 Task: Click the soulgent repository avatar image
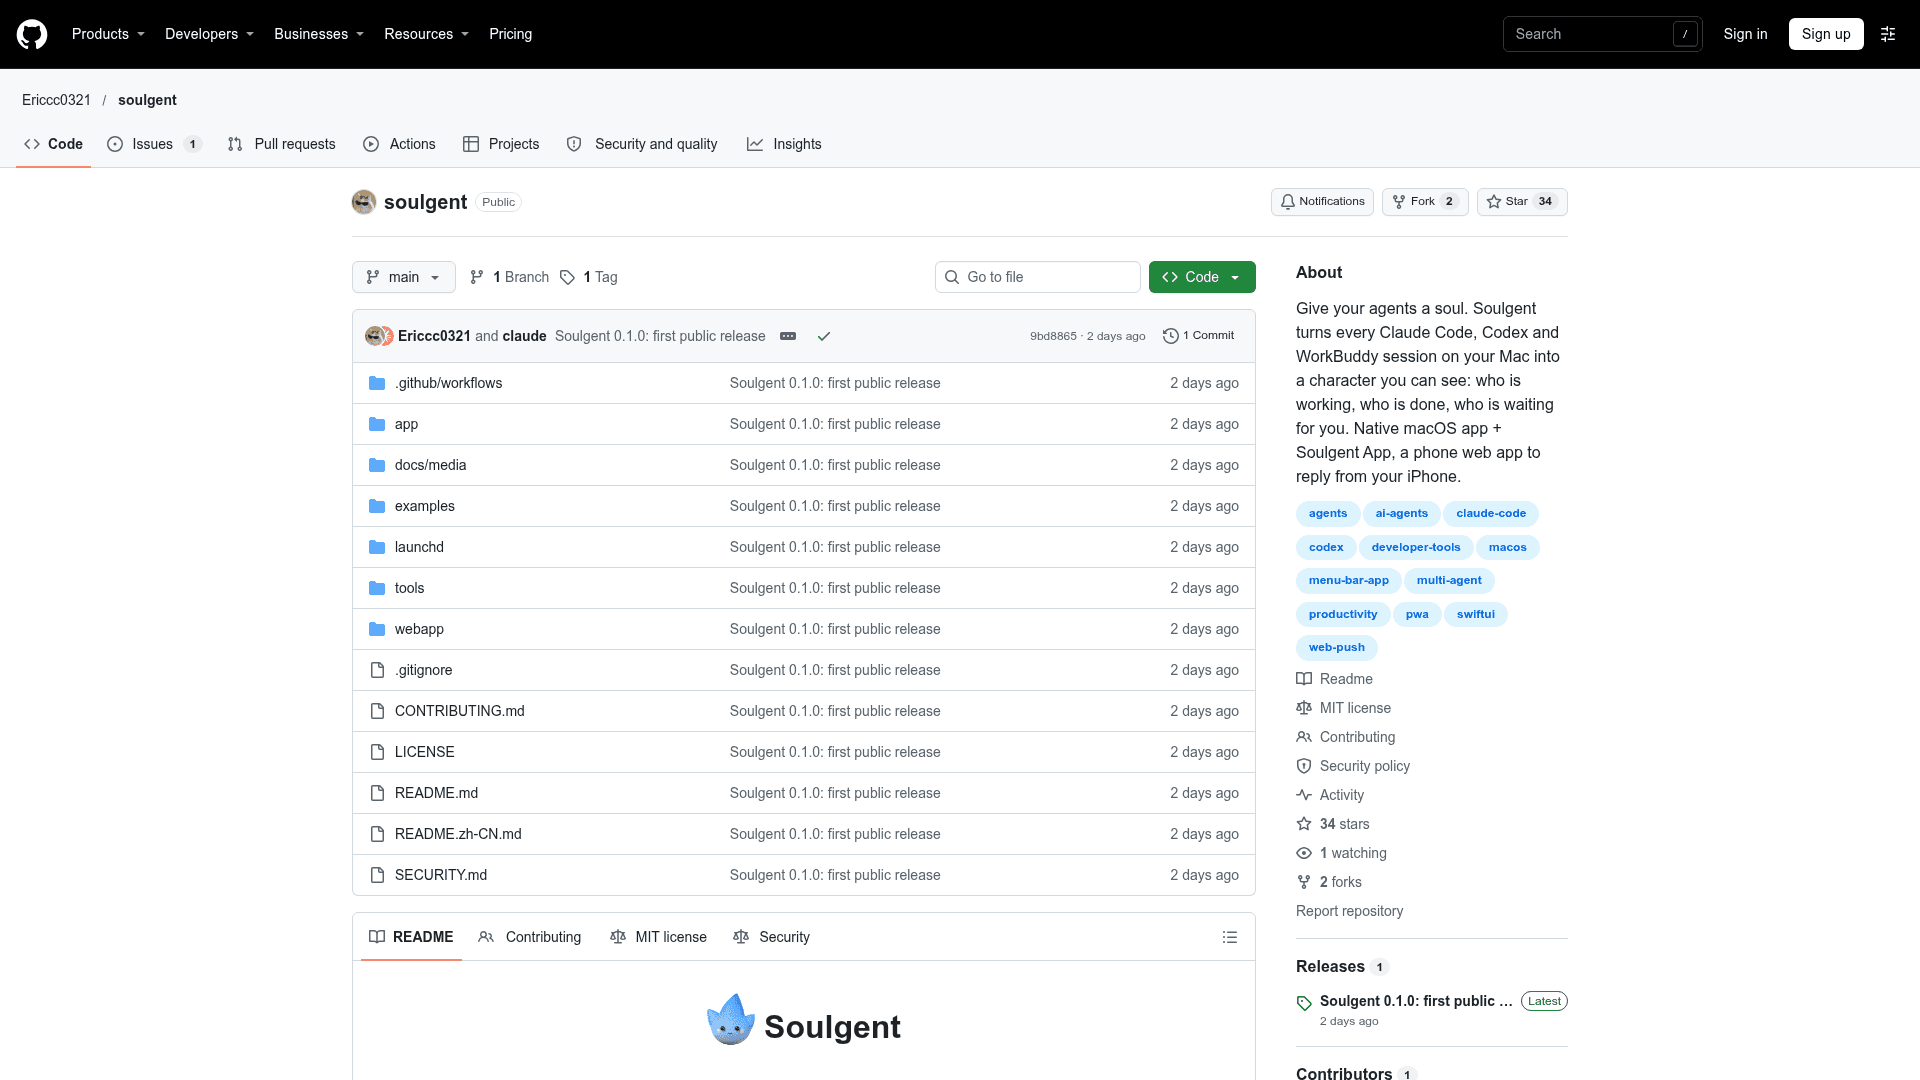(x=364, y=202)
